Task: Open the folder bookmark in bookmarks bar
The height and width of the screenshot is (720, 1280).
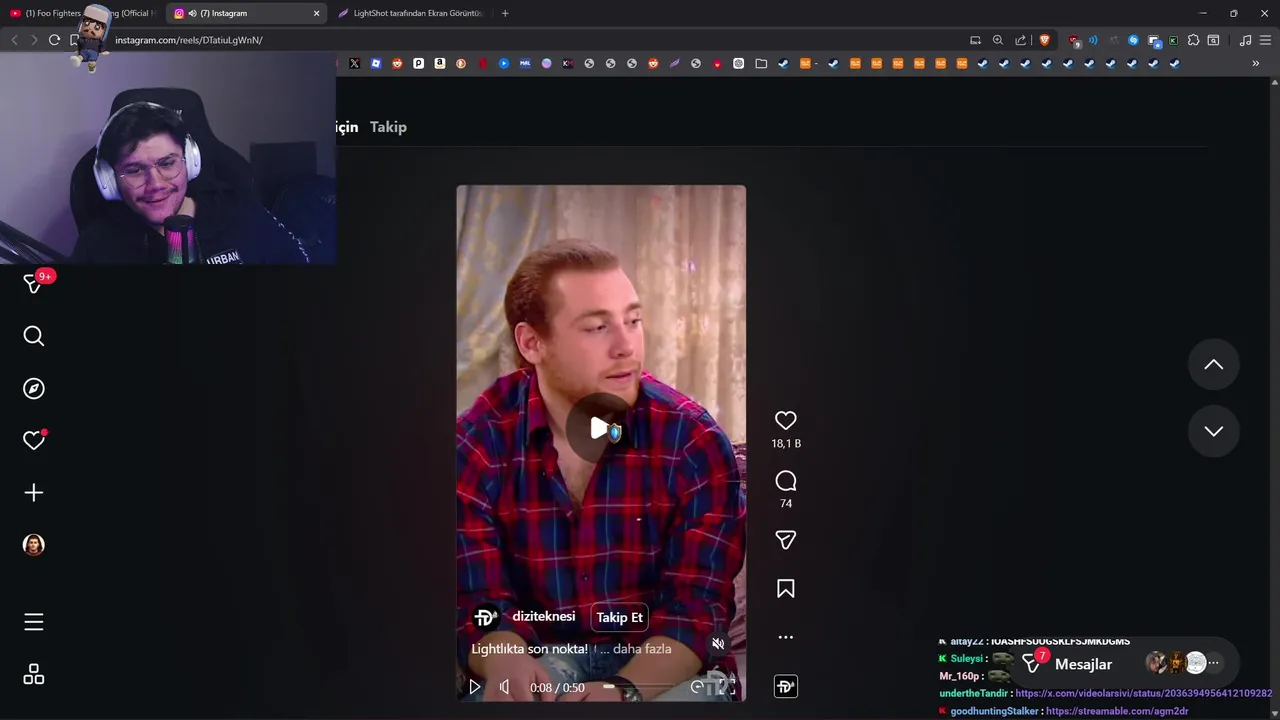Action: pyautogui.click(x=761, y=63)
